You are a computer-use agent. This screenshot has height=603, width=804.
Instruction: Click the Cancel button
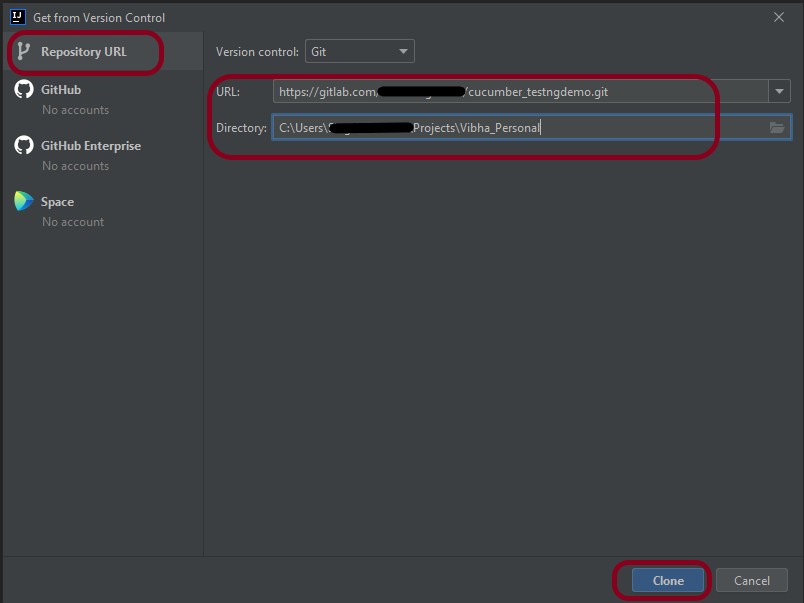752,580
